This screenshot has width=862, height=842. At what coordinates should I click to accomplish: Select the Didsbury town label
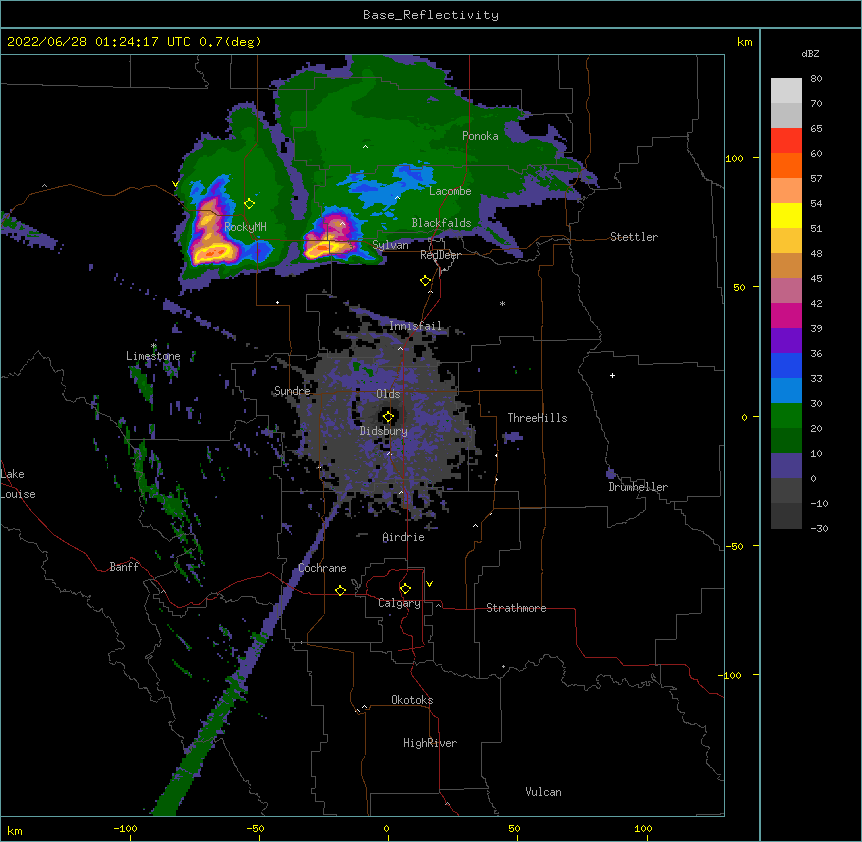click(384, 431)
